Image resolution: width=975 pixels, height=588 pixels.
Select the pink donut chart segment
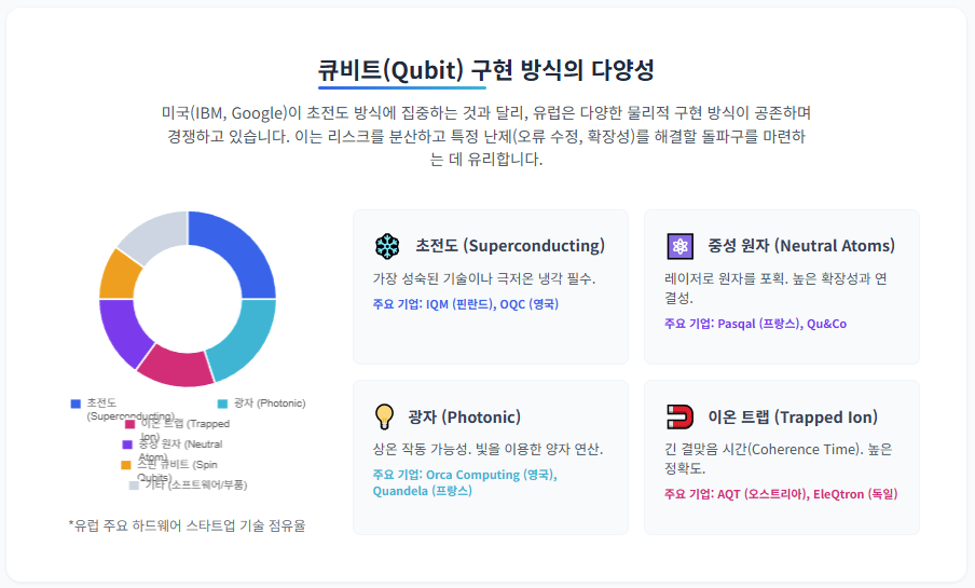(x=176, y=367)
